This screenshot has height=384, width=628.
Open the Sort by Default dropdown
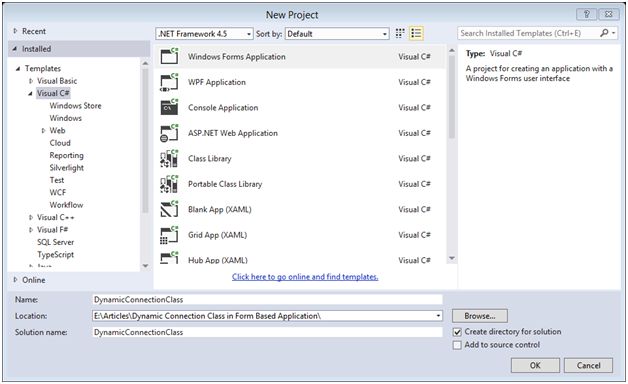click(x=337, y=34)
